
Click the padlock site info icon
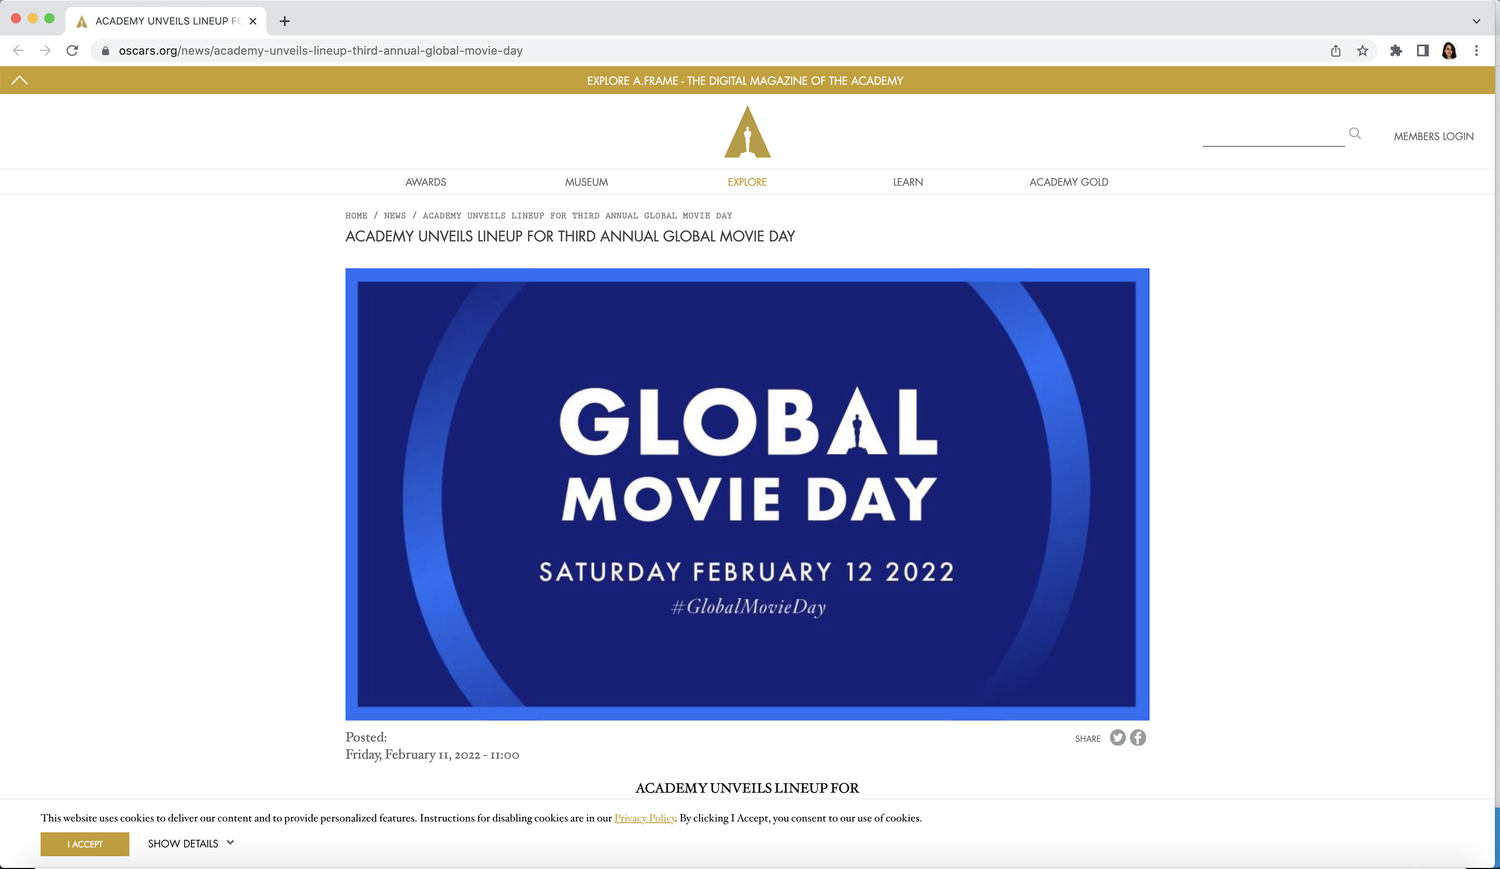pos(105,50)
